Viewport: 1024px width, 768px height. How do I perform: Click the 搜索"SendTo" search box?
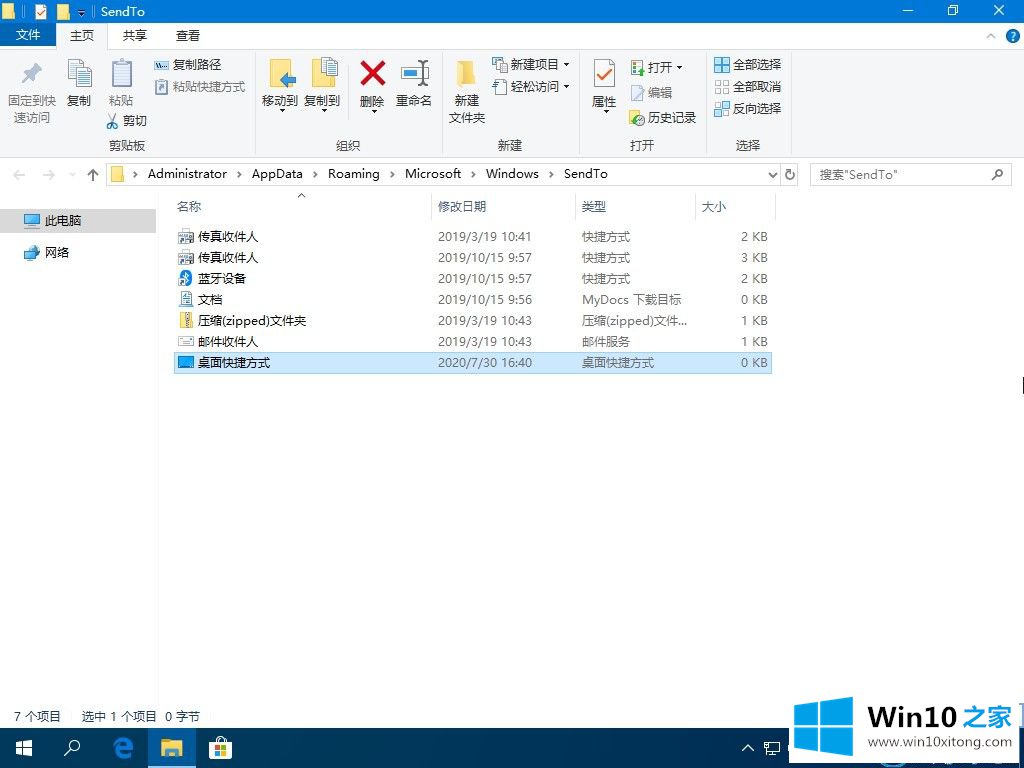[910, 174]
